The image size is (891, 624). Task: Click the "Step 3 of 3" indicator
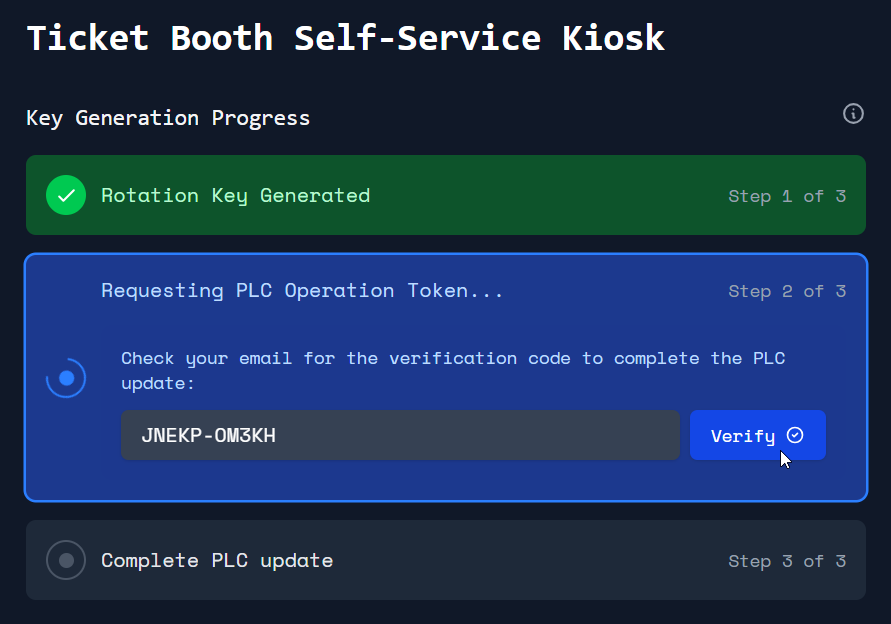[786, 561]
